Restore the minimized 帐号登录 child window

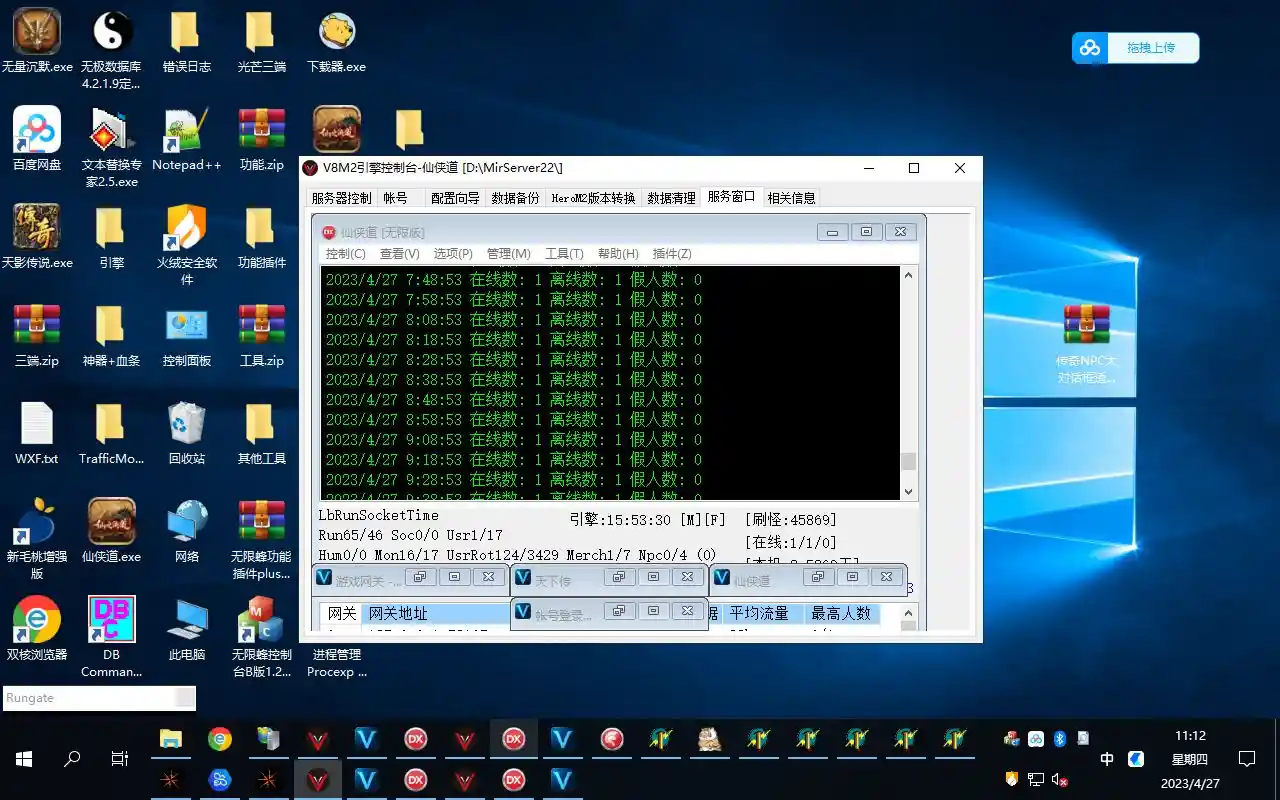(x=619, y=610)
